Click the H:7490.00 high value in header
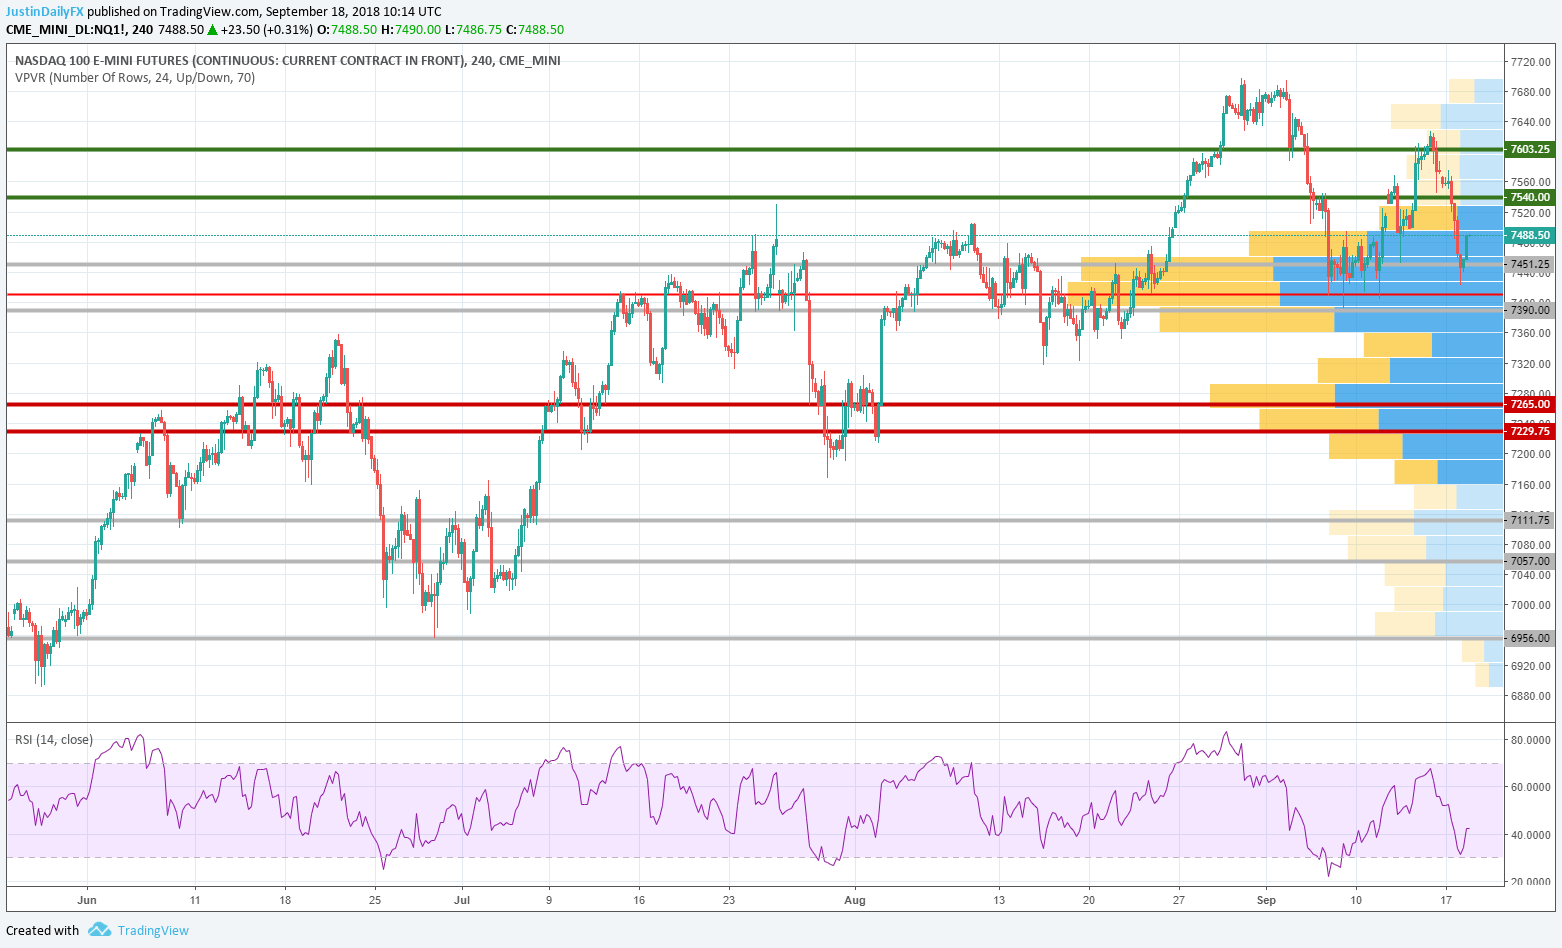The height and width of the screenshot is (948, 1562). click(x=411, y=30)
